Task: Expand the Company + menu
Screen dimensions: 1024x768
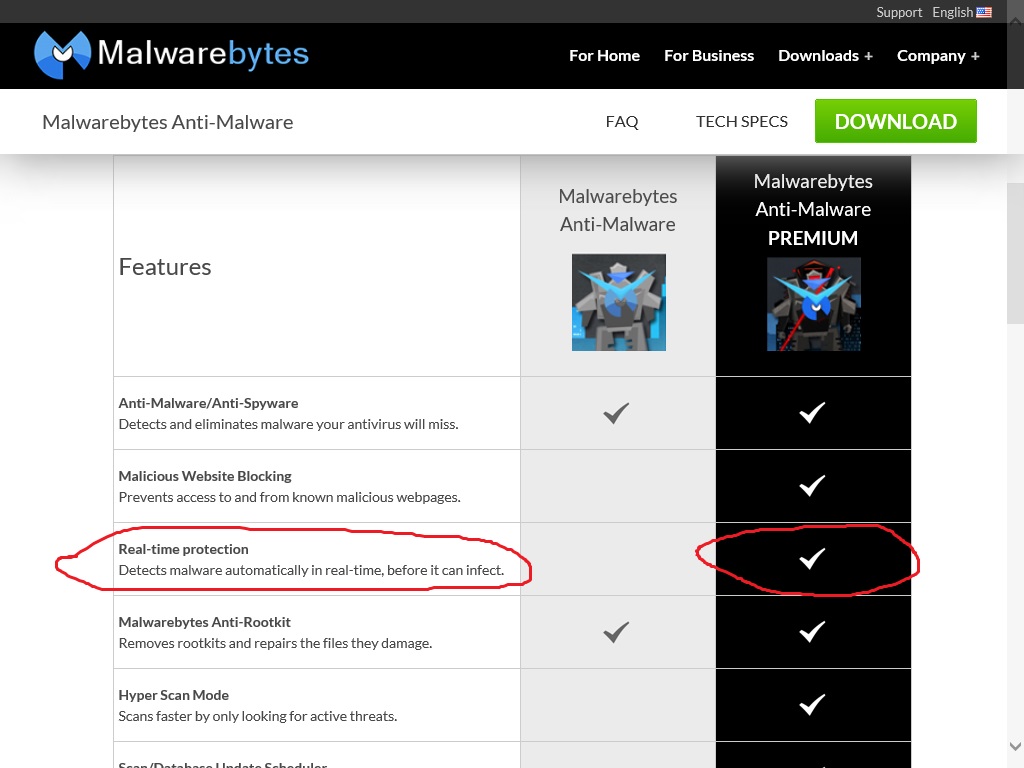Action: click(x=938, y=56)
